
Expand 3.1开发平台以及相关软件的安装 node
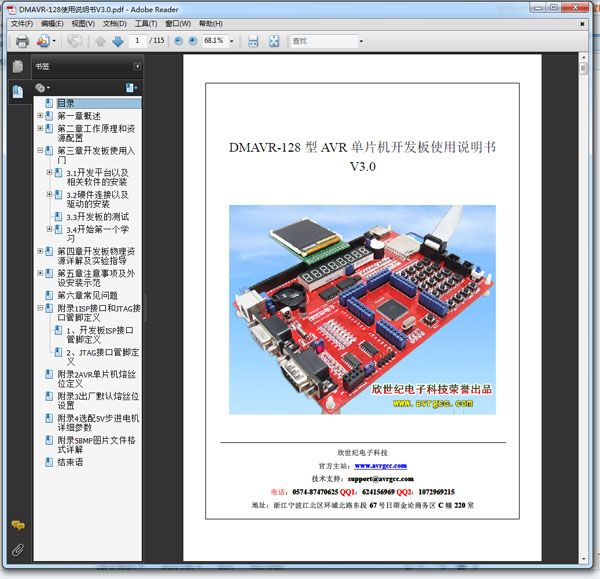coord(49,172)
